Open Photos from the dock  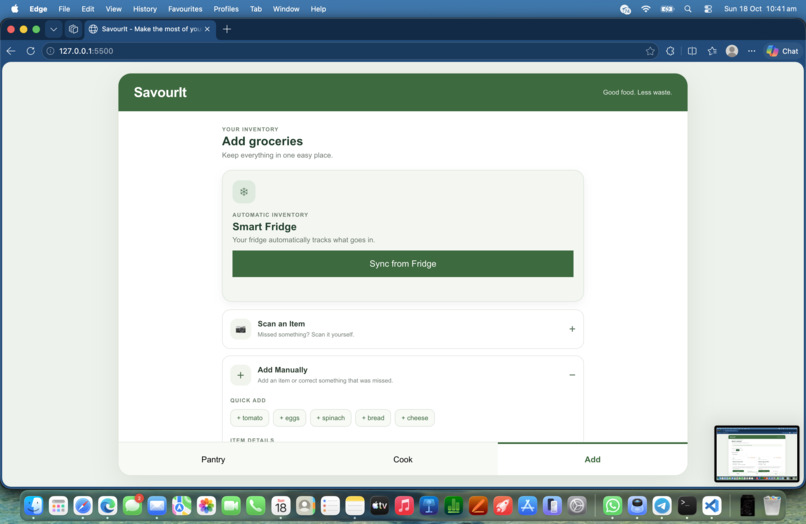point(206,506)
